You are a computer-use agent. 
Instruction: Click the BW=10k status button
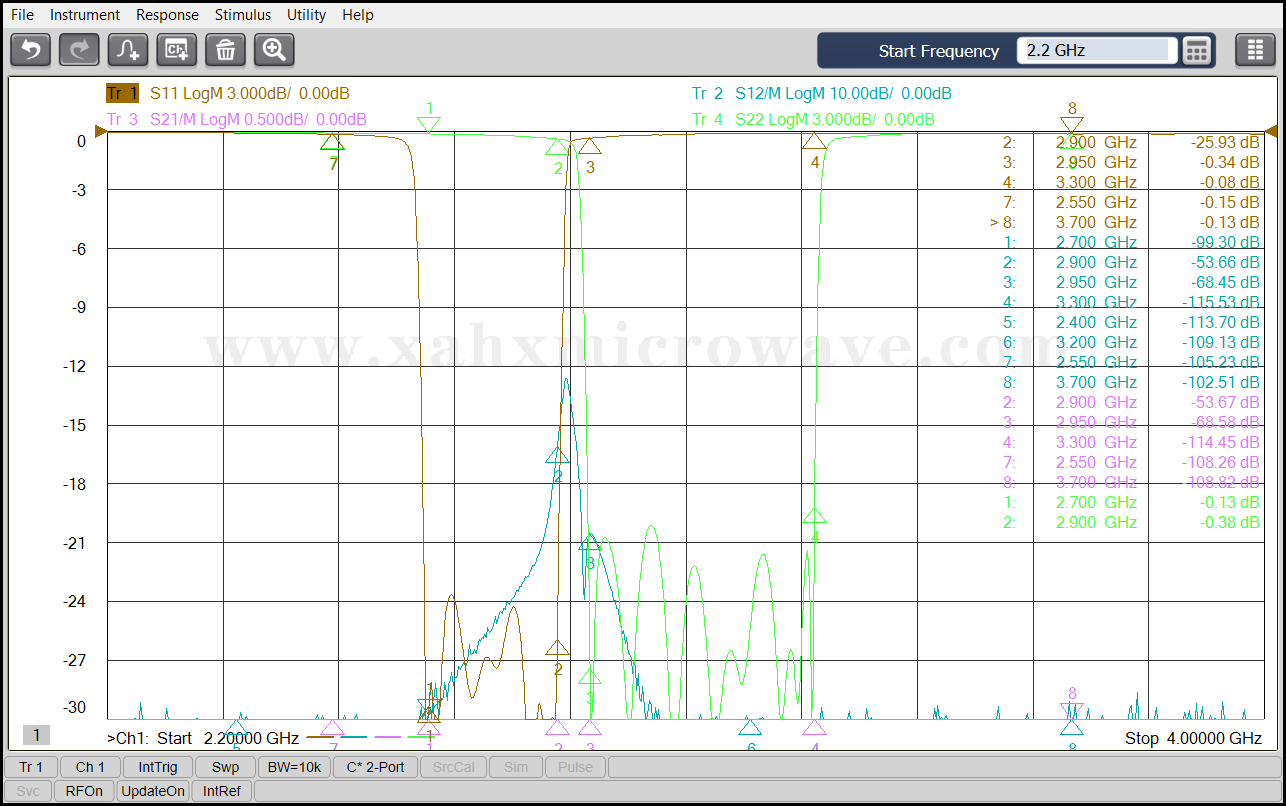point(294,767)
